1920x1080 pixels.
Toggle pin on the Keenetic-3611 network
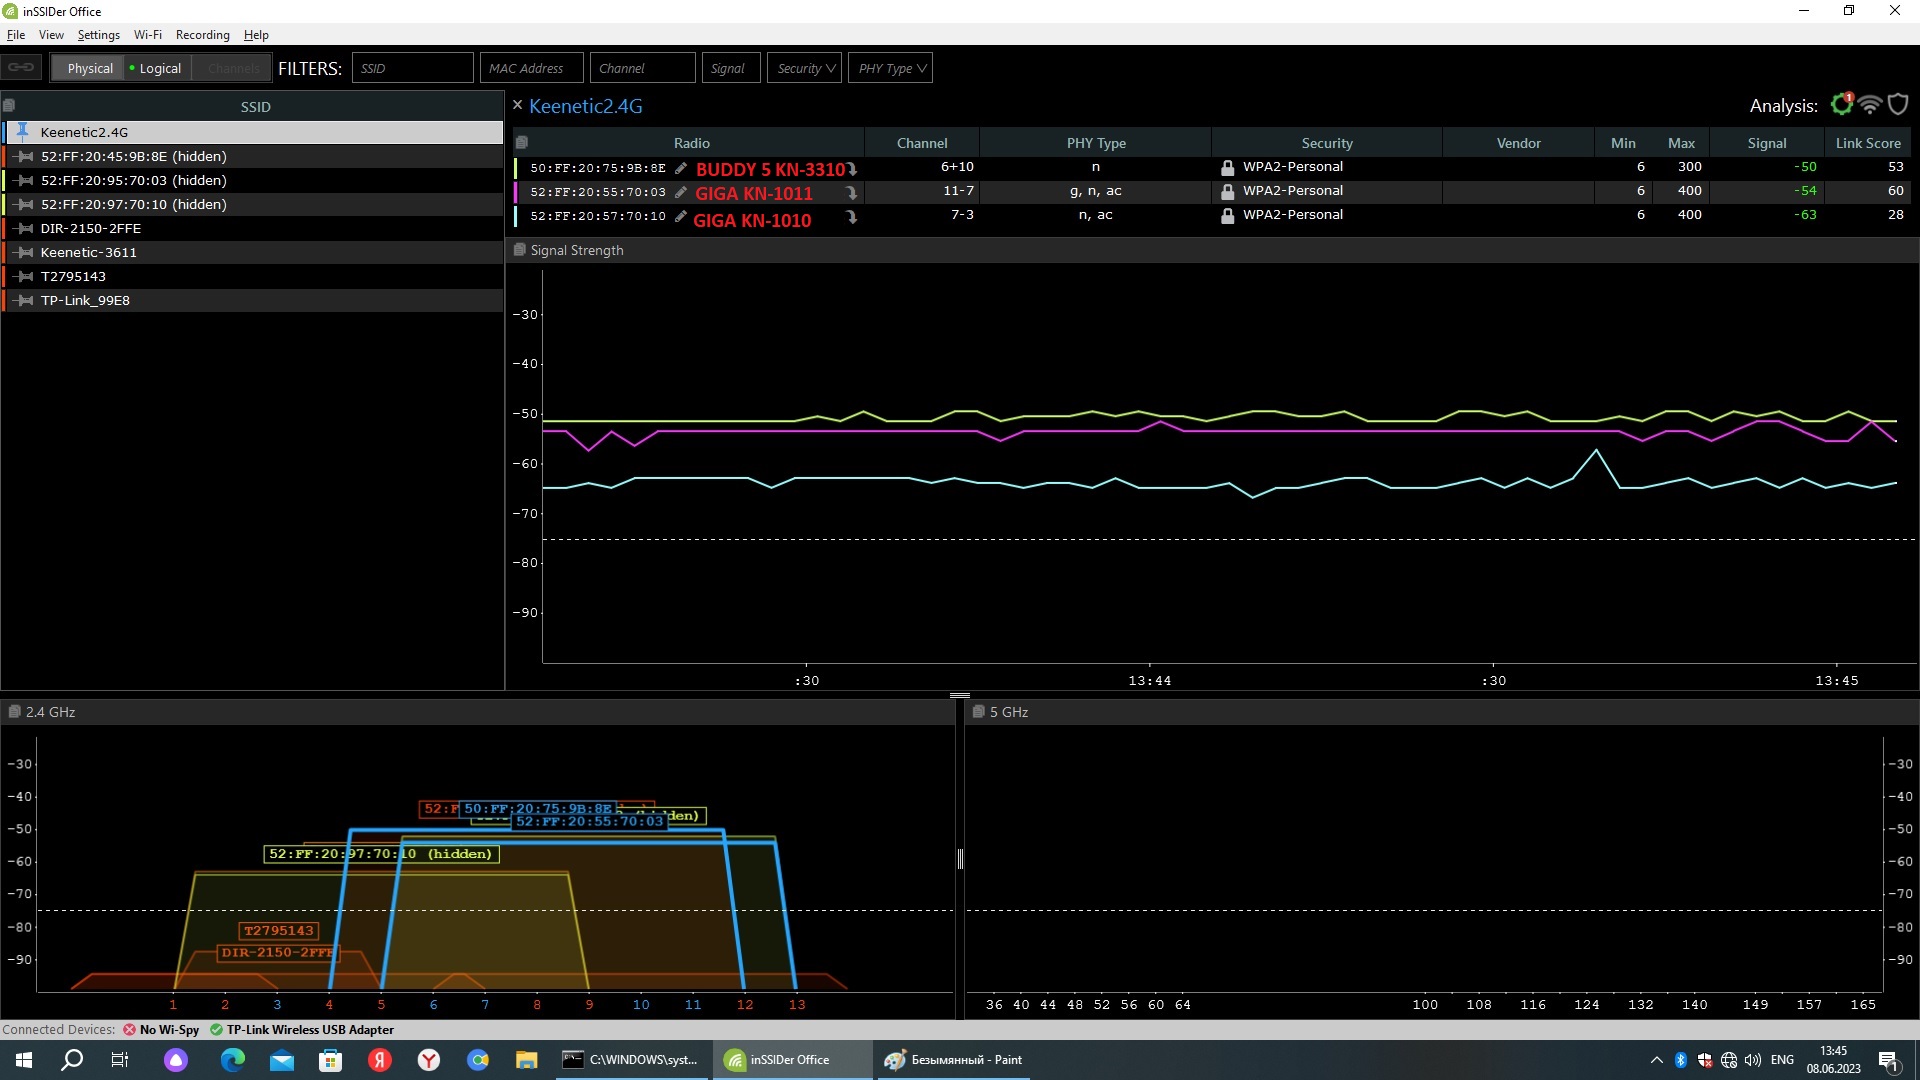[x=25, y=252]
